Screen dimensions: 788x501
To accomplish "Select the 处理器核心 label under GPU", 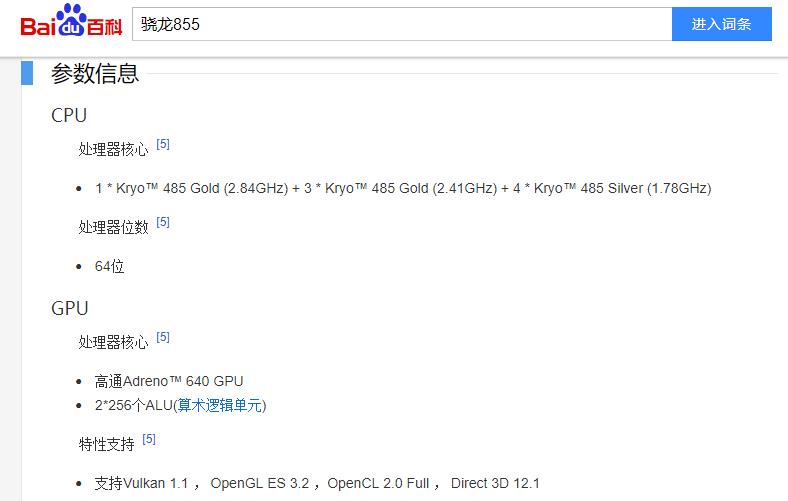I will coord(114,343).
